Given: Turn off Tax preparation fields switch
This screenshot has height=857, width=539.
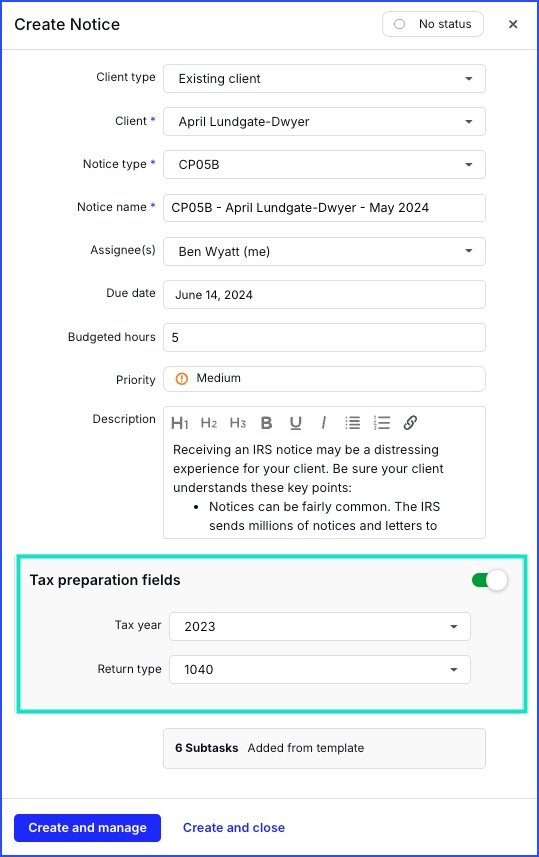Looking at the screenshot, I should (489, 580).
